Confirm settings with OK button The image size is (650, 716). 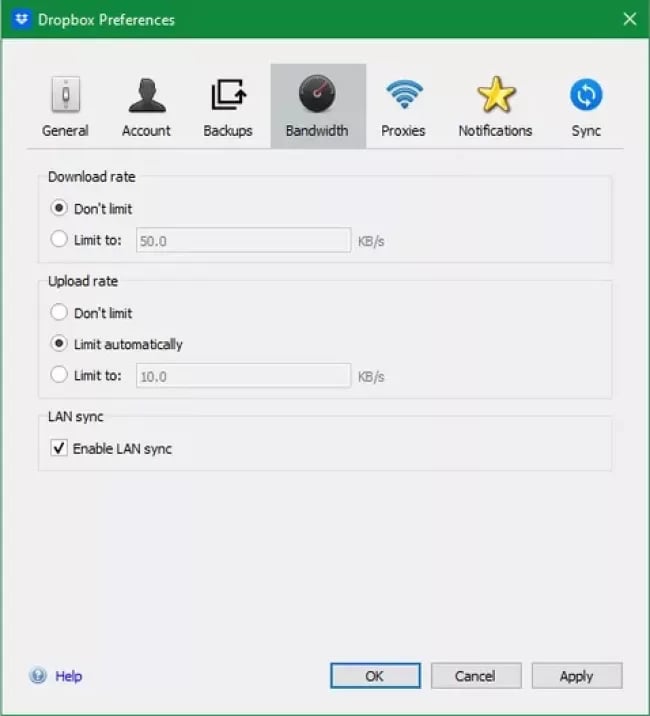[x=375, y=676]
